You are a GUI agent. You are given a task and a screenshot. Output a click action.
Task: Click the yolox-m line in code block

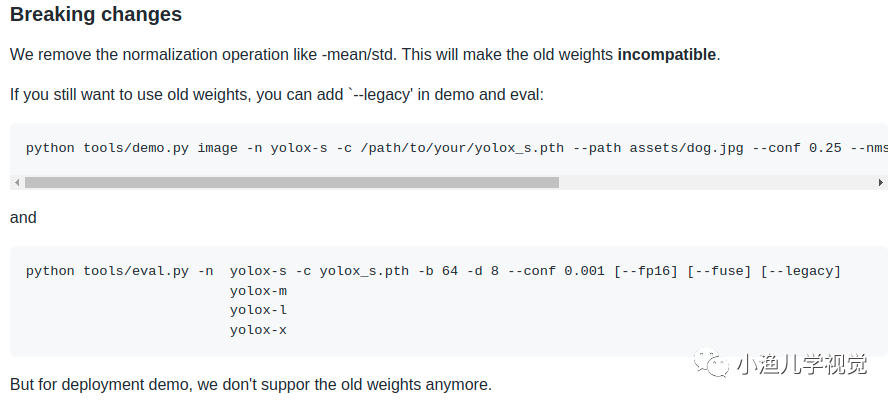pos(258,291)
